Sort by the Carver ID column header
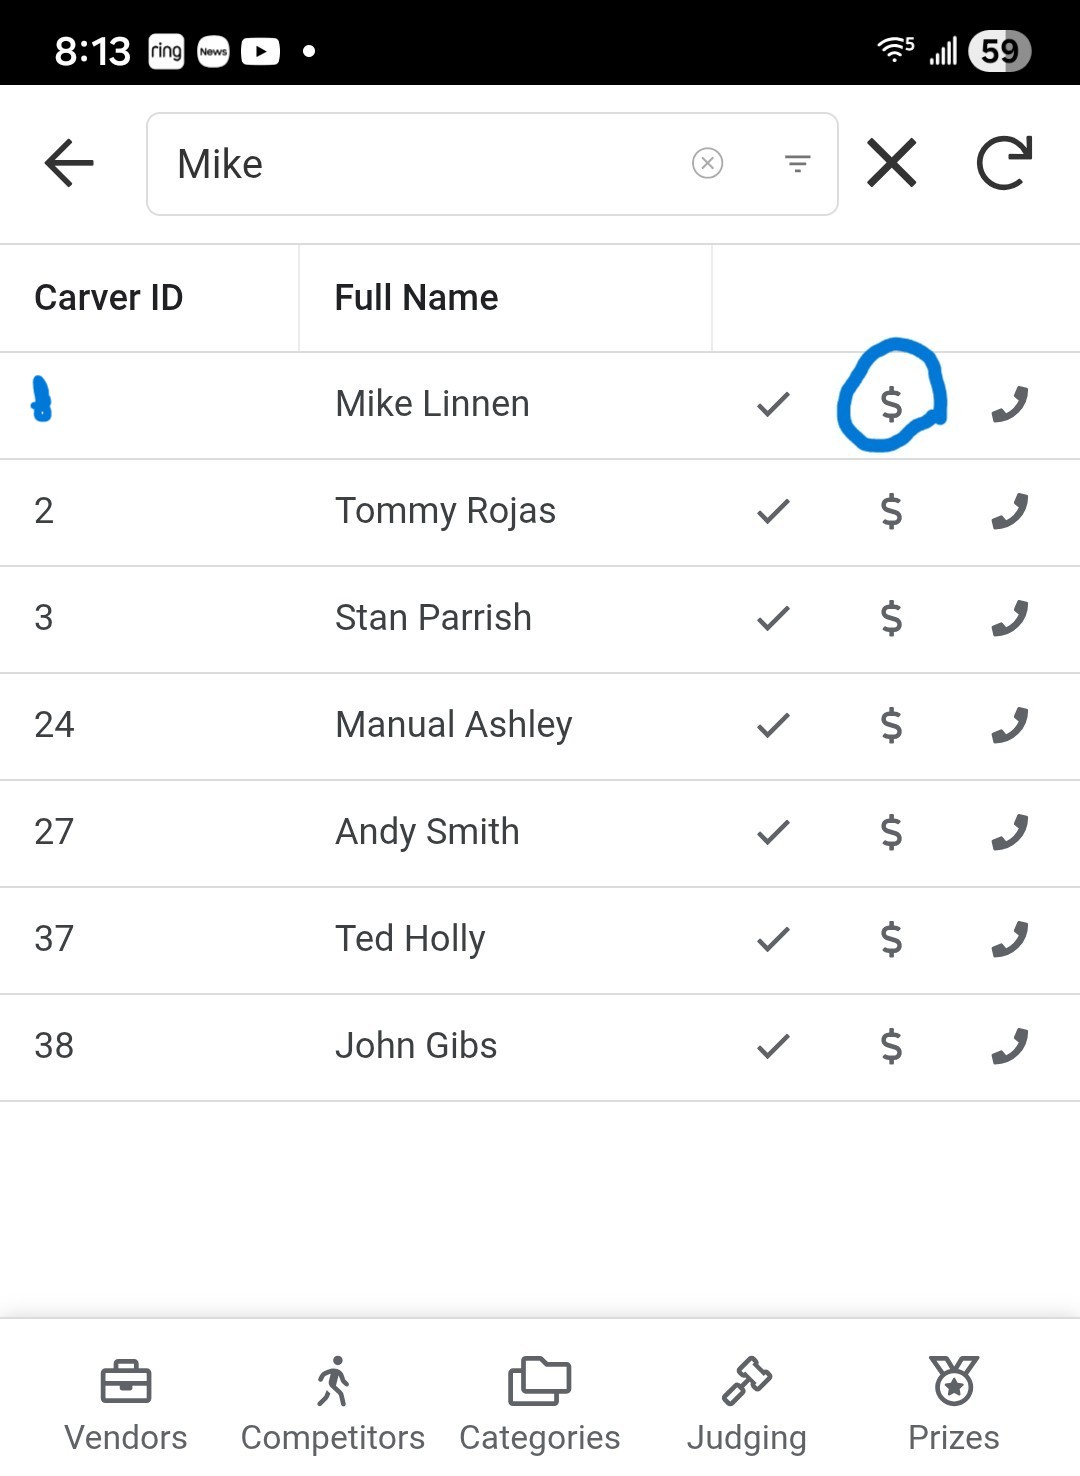Viewport: 1080px width, 1476px height. 109,298
